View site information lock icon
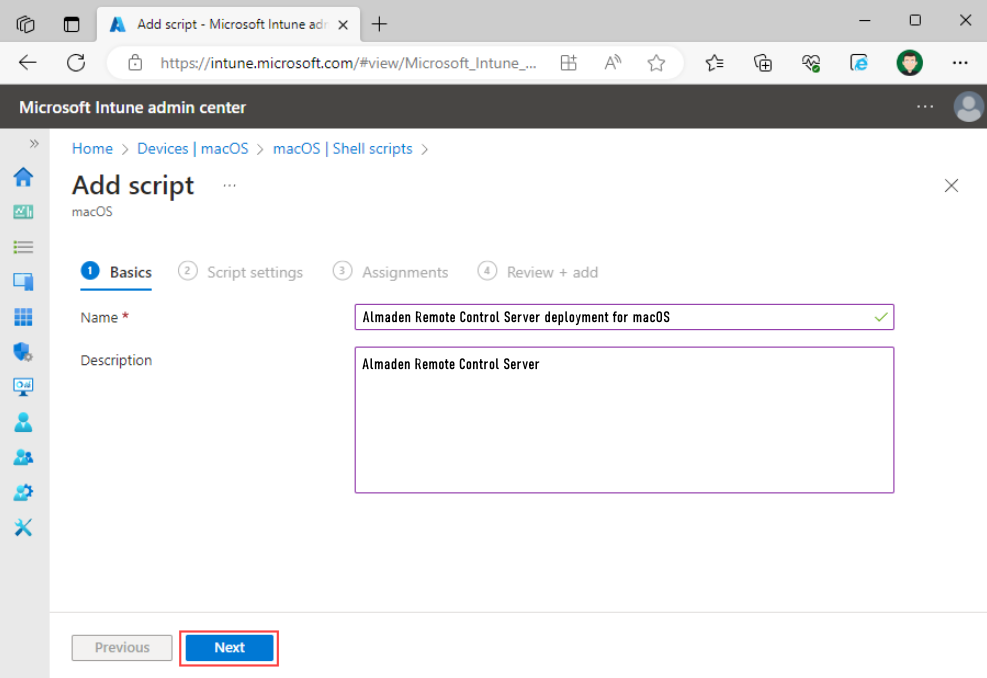This screenshot has width=987, height=678. [135, 62]
